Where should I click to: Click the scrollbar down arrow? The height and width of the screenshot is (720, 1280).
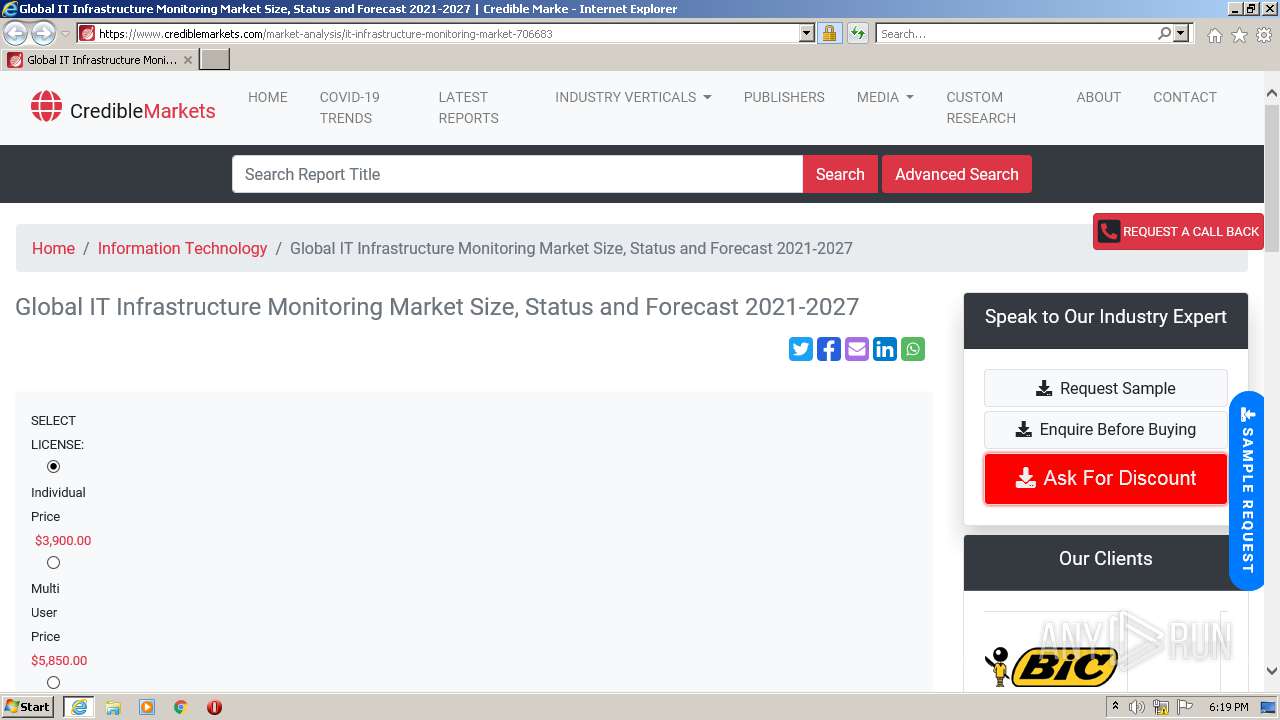pos(1272,672)
